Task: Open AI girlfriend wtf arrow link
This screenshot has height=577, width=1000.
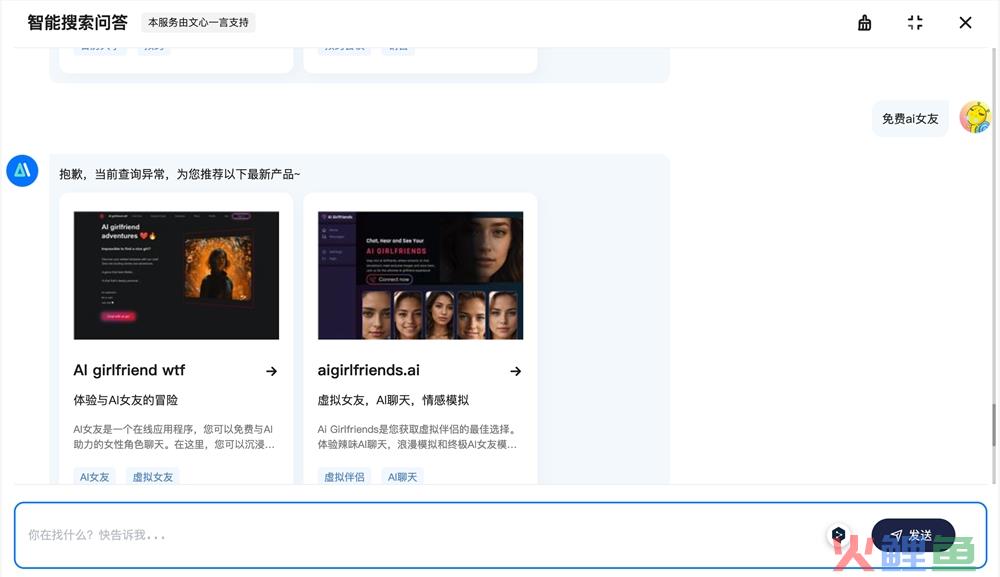Action: pos(271,371)
